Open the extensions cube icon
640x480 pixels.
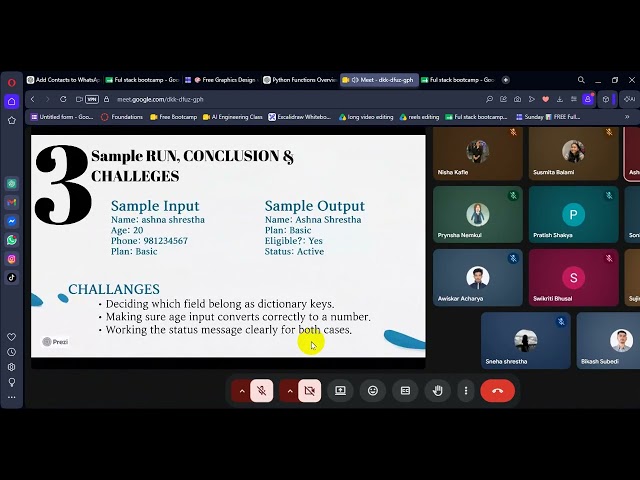pyautogui.click(x=606, y=99)
